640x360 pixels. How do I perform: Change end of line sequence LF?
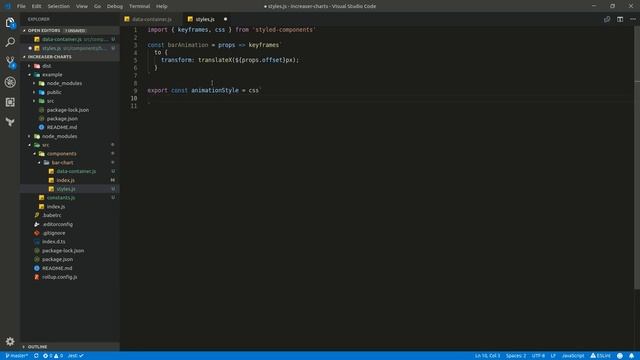(x=553, y=356)
